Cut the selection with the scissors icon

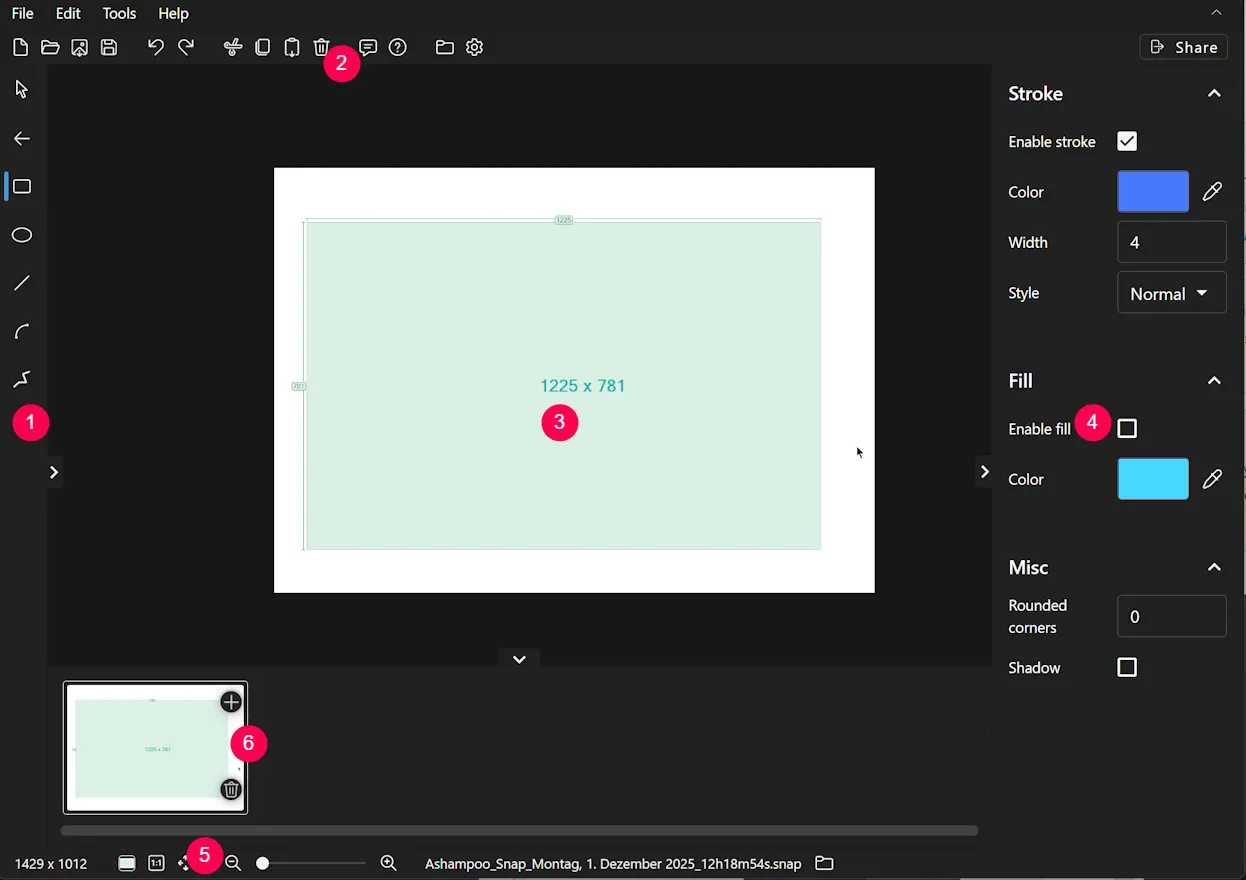click(x=233, y=47)
